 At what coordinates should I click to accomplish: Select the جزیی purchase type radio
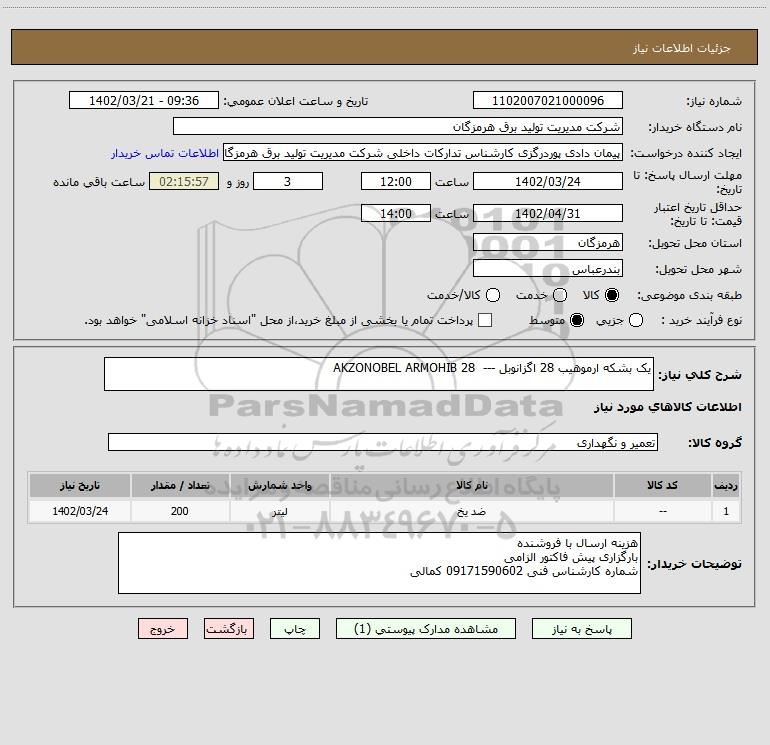coord(636,320)
